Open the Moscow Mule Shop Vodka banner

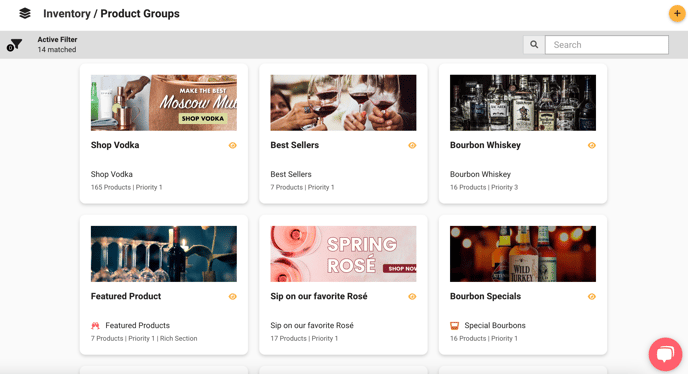(164, 103)
